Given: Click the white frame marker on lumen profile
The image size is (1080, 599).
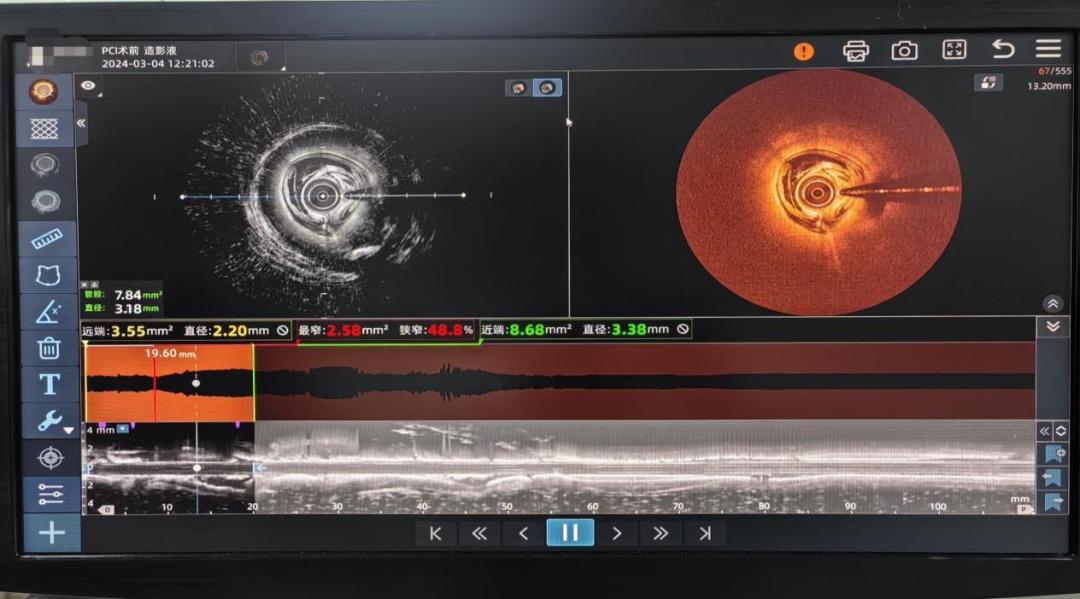Looking at the screenshot, I should point(196,383).
